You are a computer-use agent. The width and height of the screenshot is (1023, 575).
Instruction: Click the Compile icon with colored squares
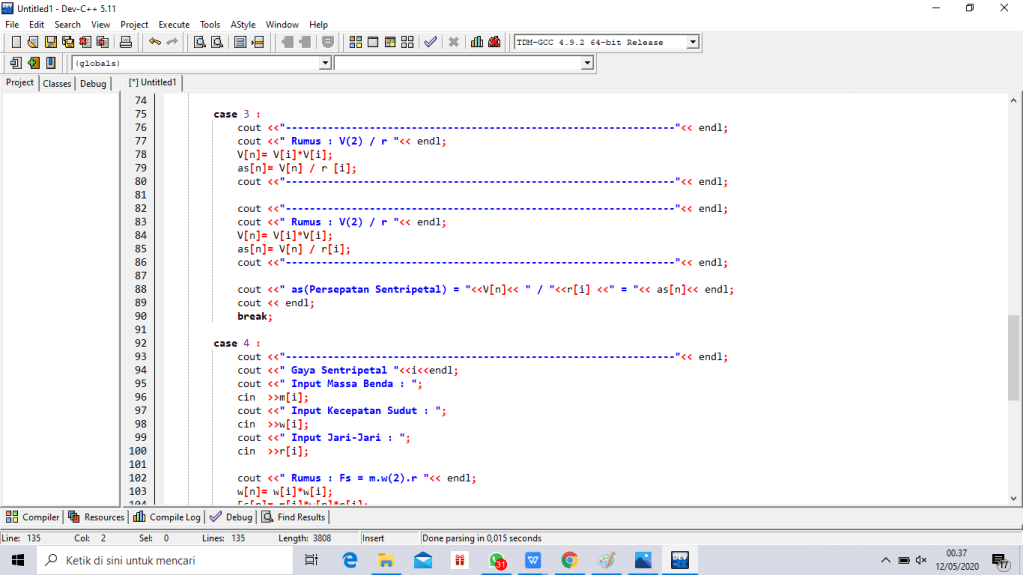(356, 42)
